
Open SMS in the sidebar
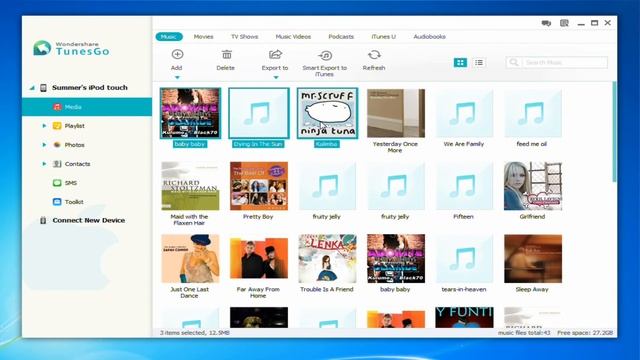coord(71,183)
